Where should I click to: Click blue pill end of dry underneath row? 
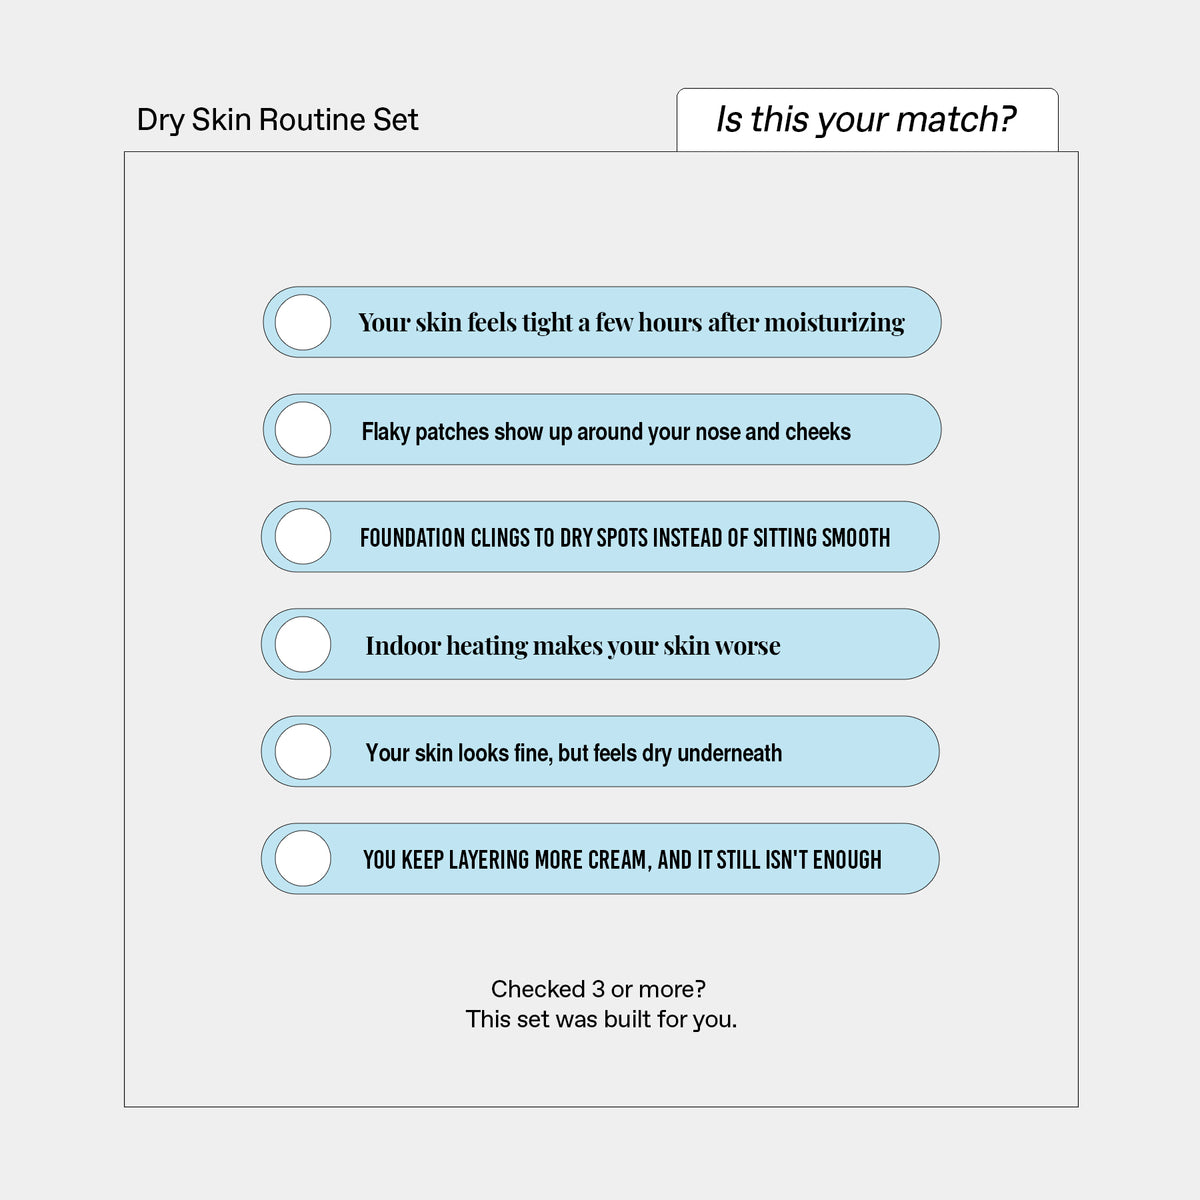click(x=918, y=752)
